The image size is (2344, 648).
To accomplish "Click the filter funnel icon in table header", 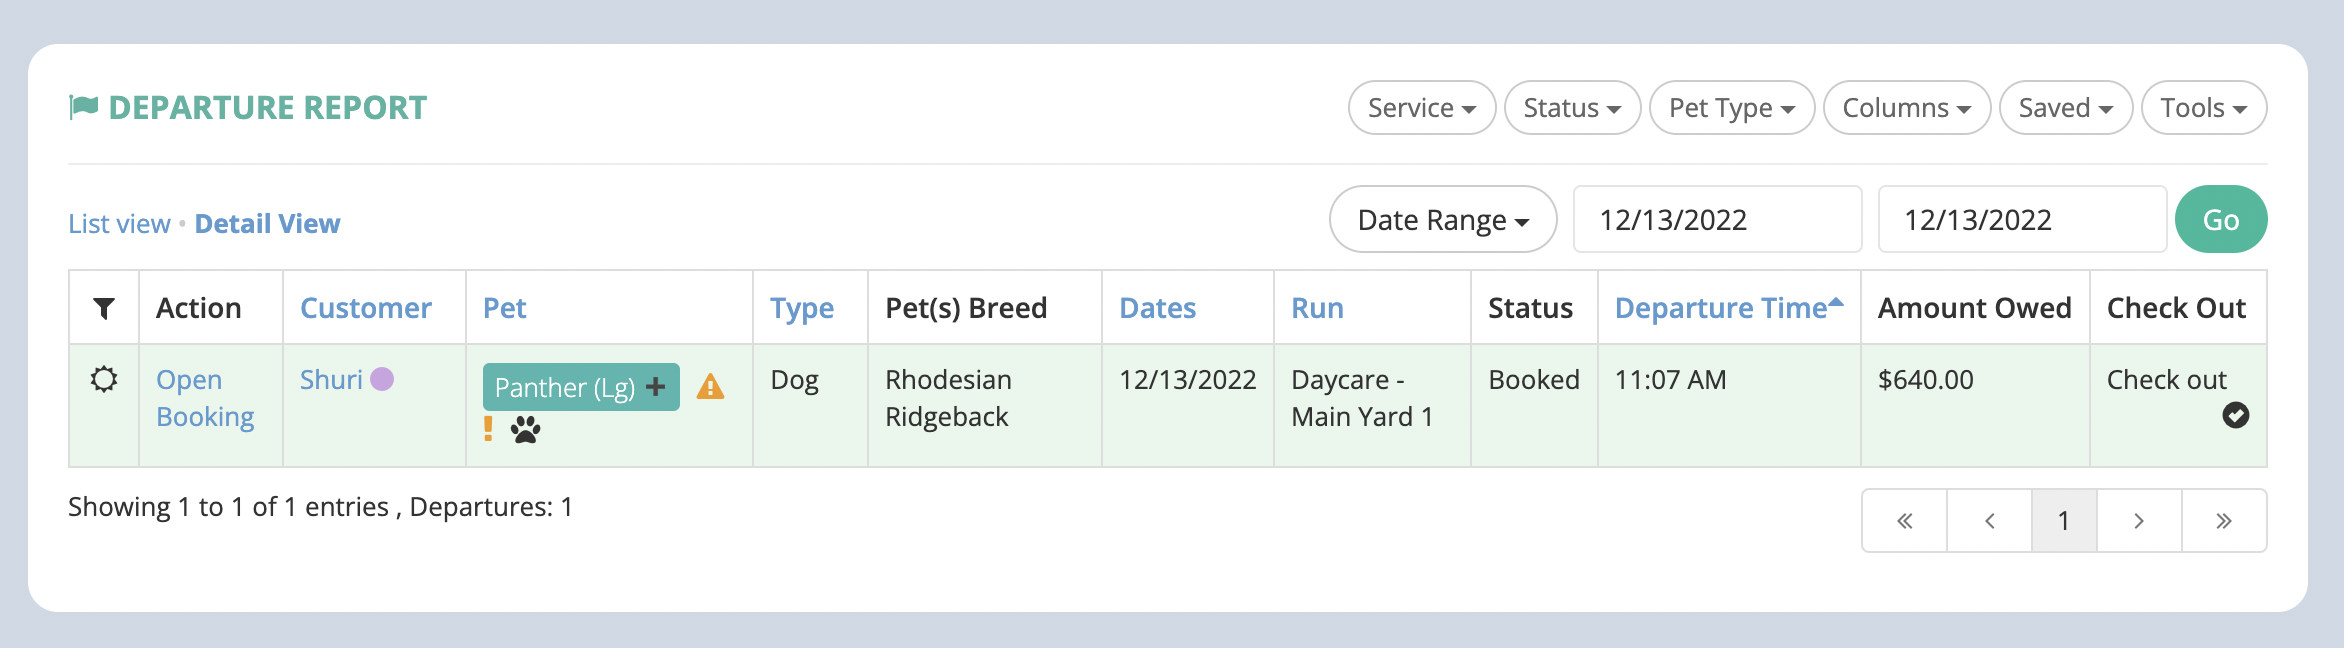I will point(103,308).
